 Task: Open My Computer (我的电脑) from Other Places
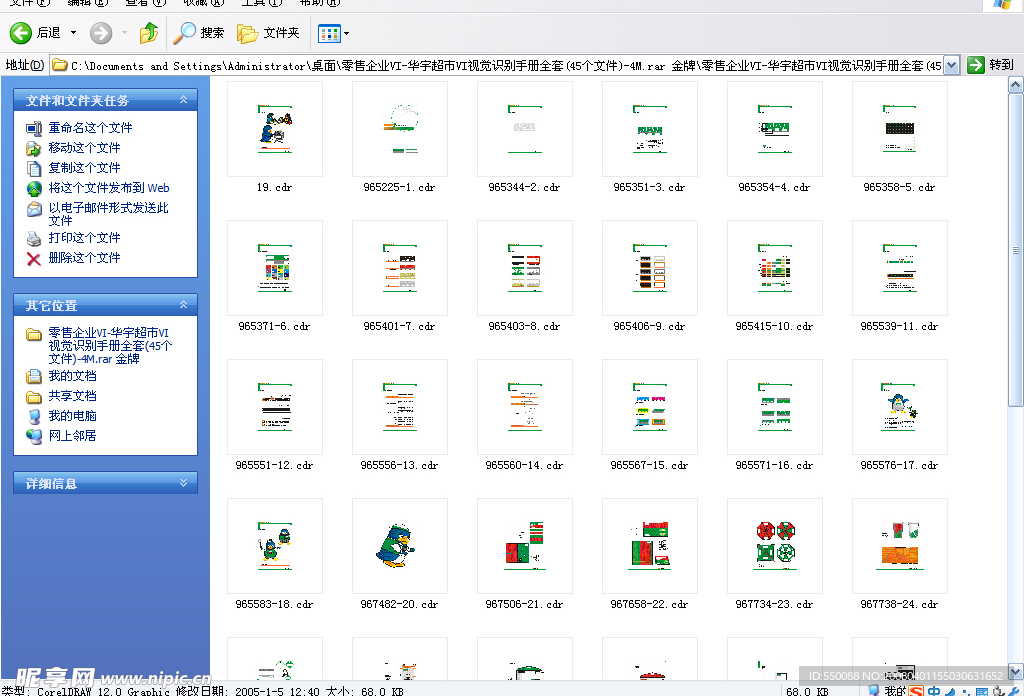point(72,416)
